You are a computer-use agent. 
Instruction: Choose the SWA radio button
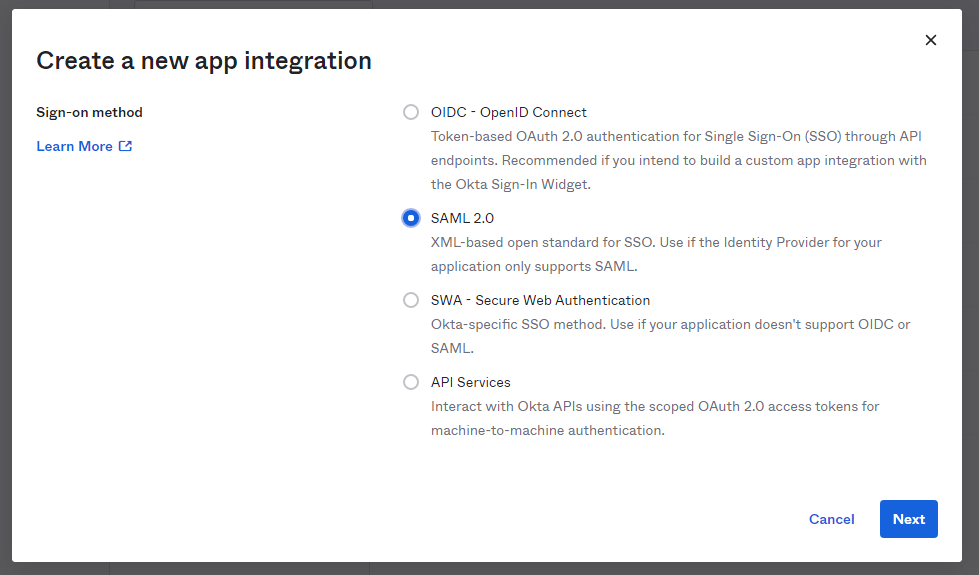pos(411,300)
